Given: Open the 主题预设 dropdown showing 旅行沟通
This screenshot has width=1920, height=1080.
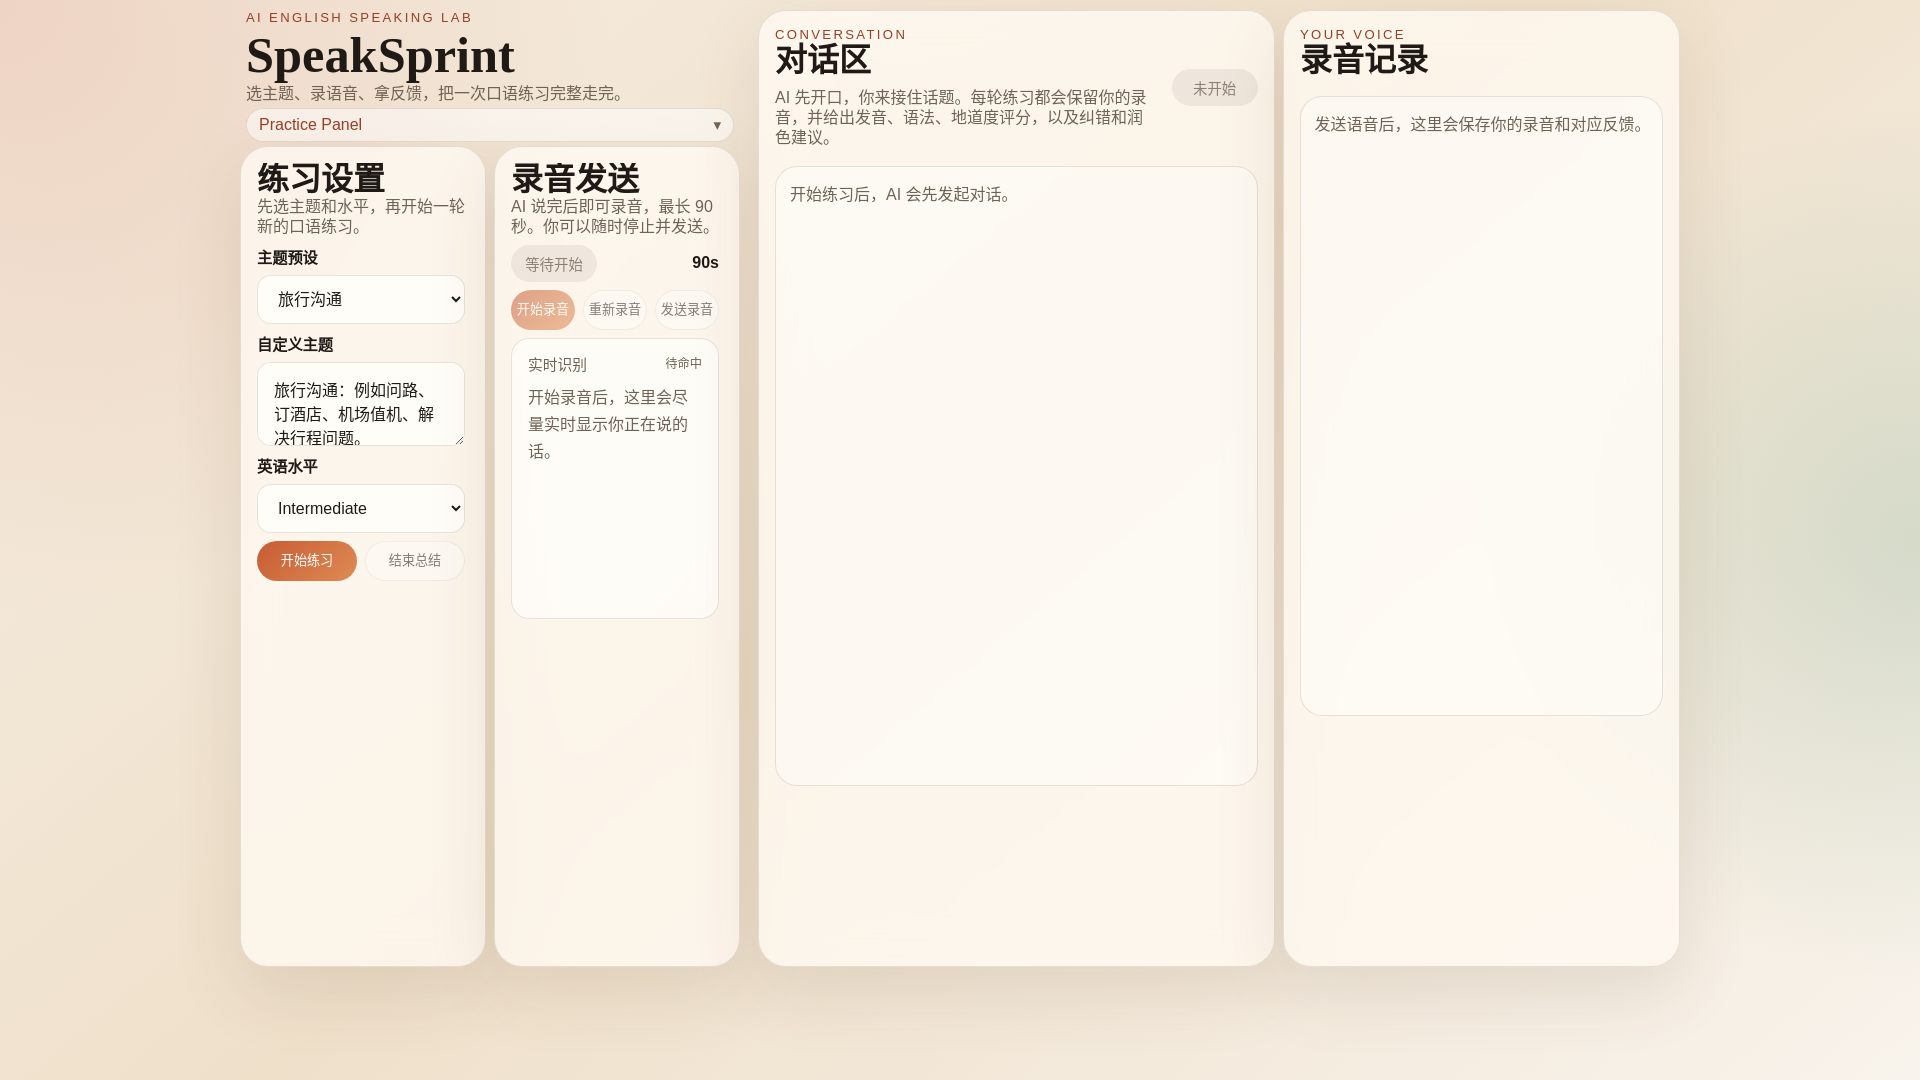Looking at the screenshot, I should point(361,300).
